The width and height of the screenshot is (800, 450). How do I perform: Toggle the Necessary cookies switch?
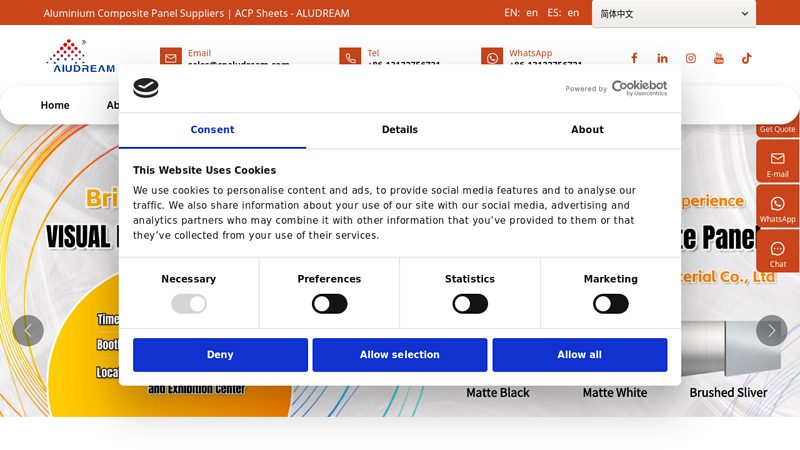(x=189, y=304)
